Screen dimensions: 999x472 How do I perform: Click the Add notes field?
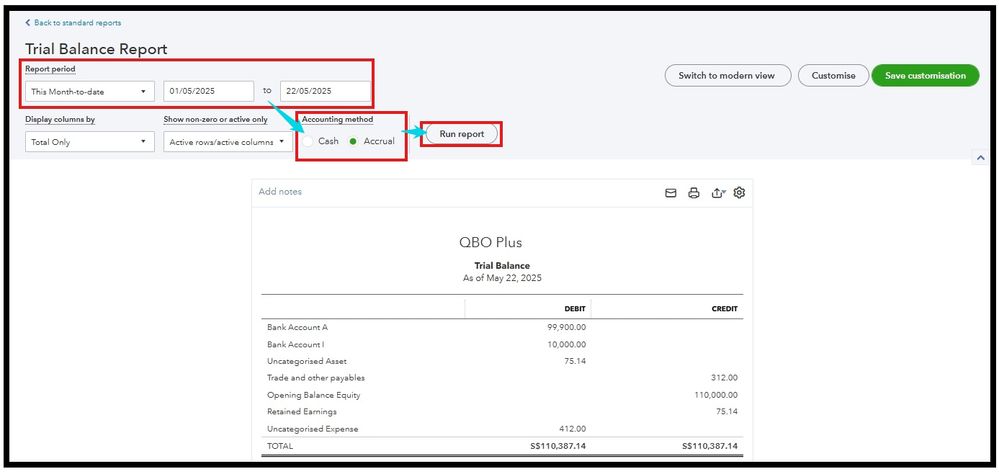[280, 192]
